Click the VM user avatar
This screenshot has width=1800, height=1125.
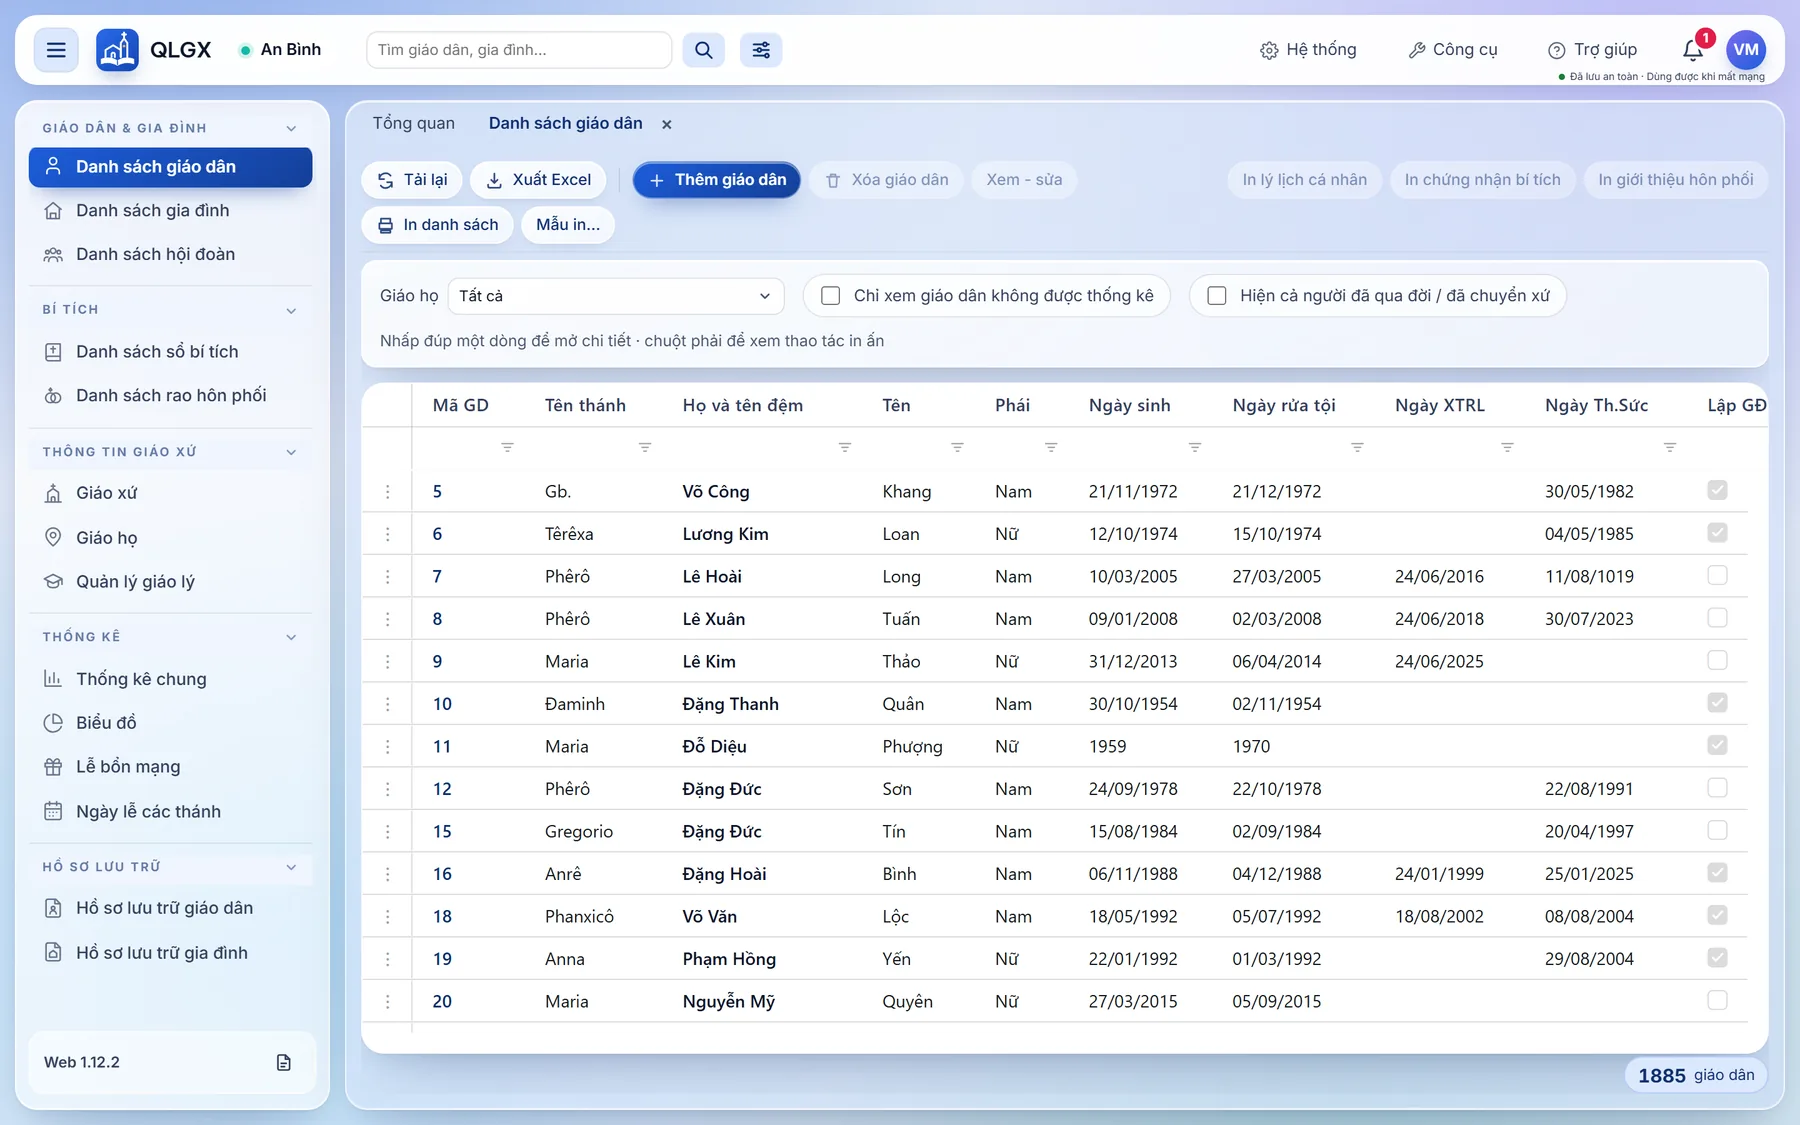pos(1746,50)
